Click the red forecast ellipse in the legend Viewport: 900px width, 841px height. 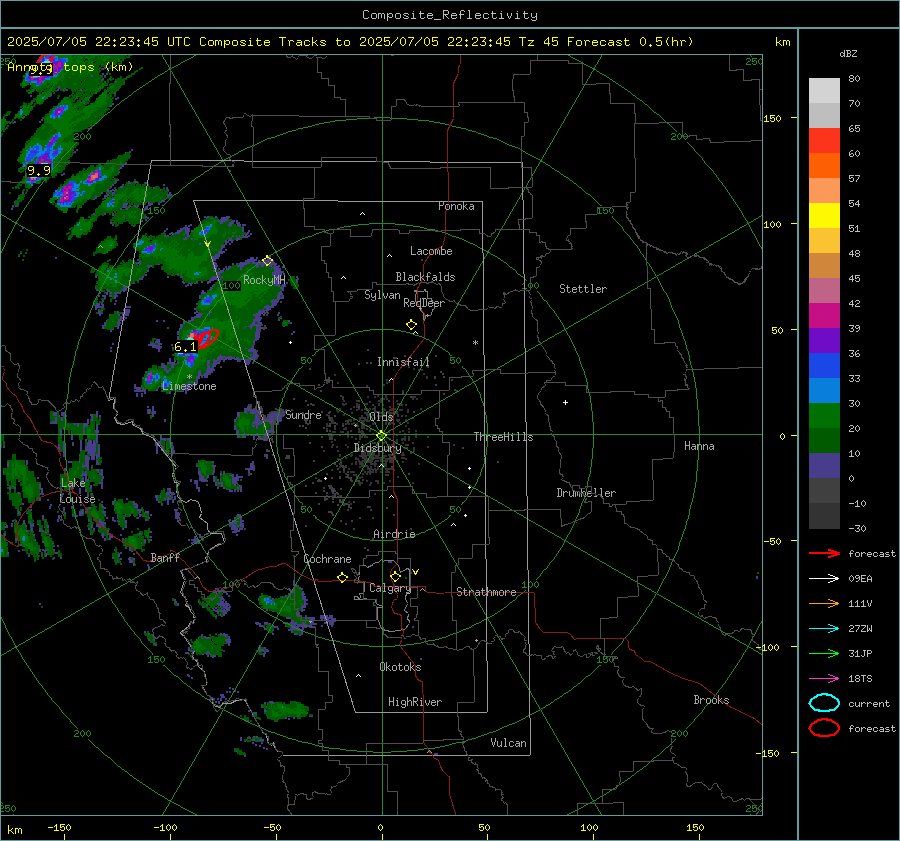click(824, 728)
